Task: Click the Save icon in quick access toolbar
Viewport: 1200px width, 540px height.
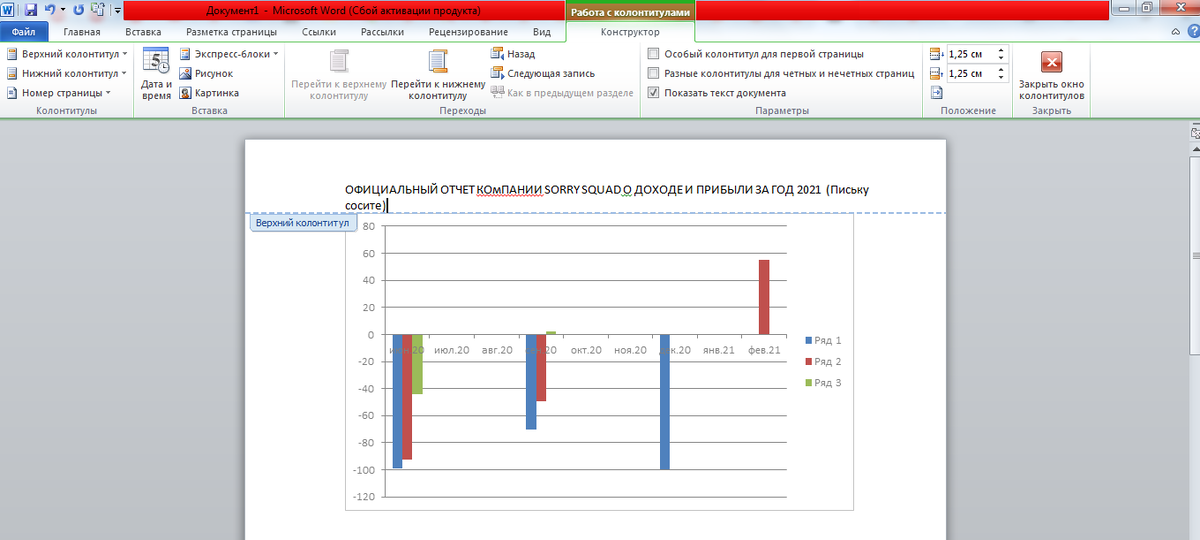Action: click(x=30, y=10)
